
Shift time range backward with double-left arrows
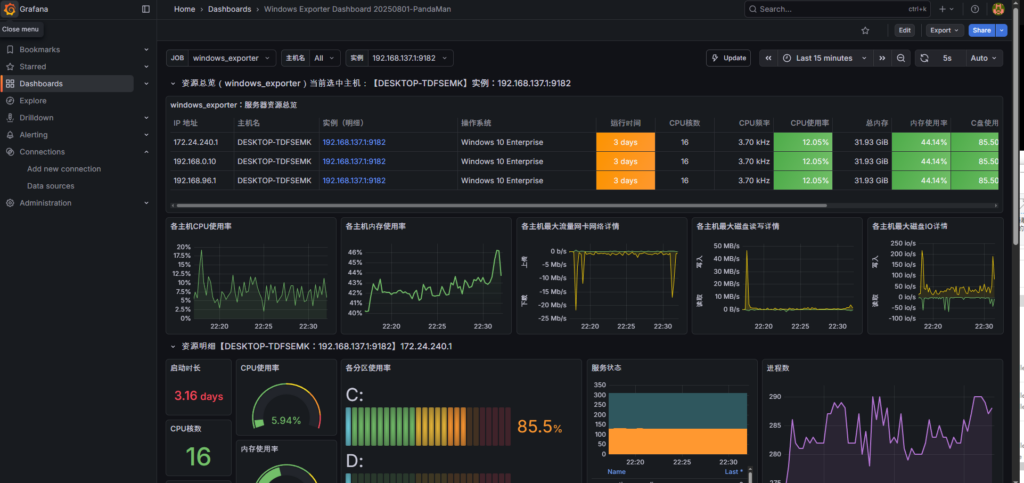(768, 58)
